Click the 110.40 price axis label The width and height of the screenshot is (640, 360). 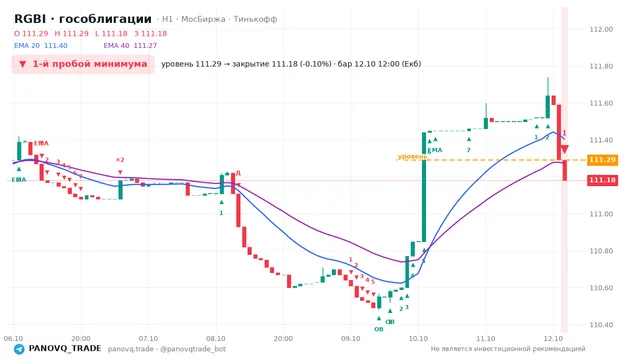tap(601, 325)
